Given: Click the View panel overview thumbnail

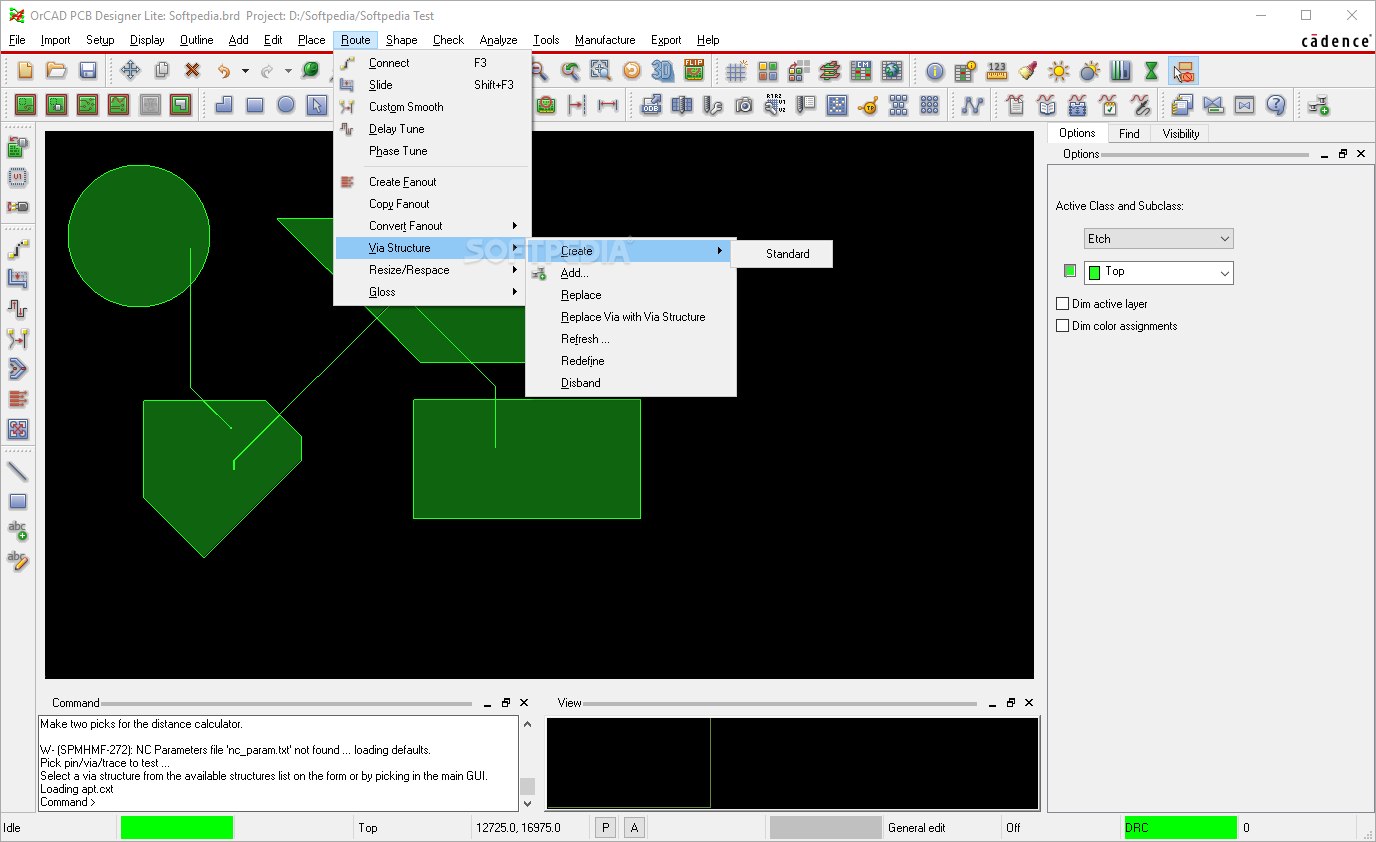Looking at the screenshot, I should click(x=792, y=763).
